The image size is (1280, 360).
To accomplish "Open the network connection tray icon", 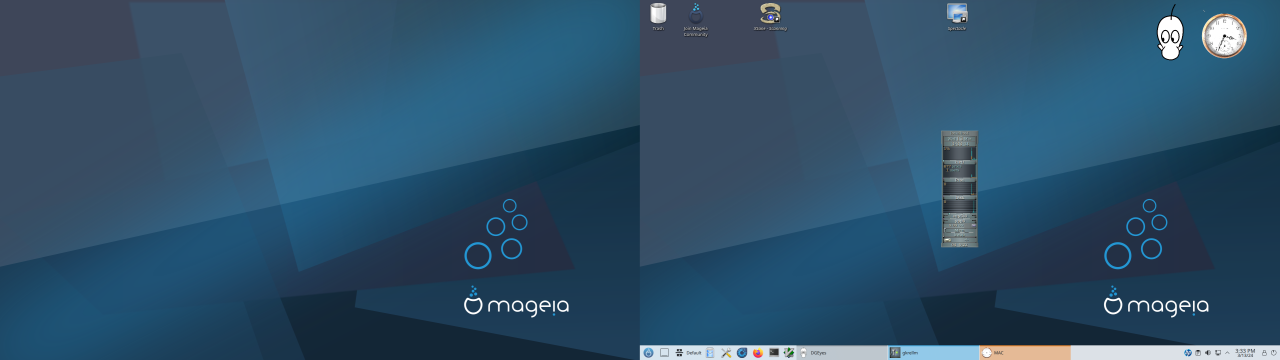I will 1218,353.
